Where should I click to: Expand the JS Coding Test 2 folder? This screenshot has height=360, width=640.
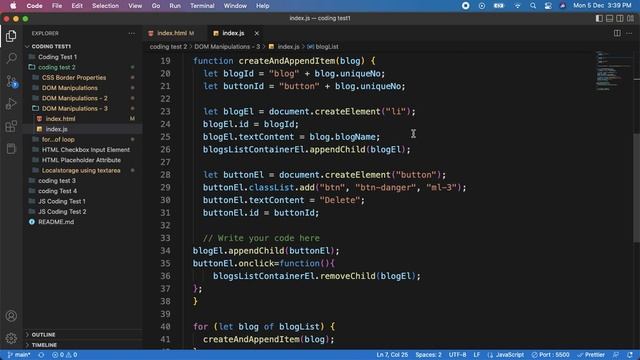coord(62,212)
